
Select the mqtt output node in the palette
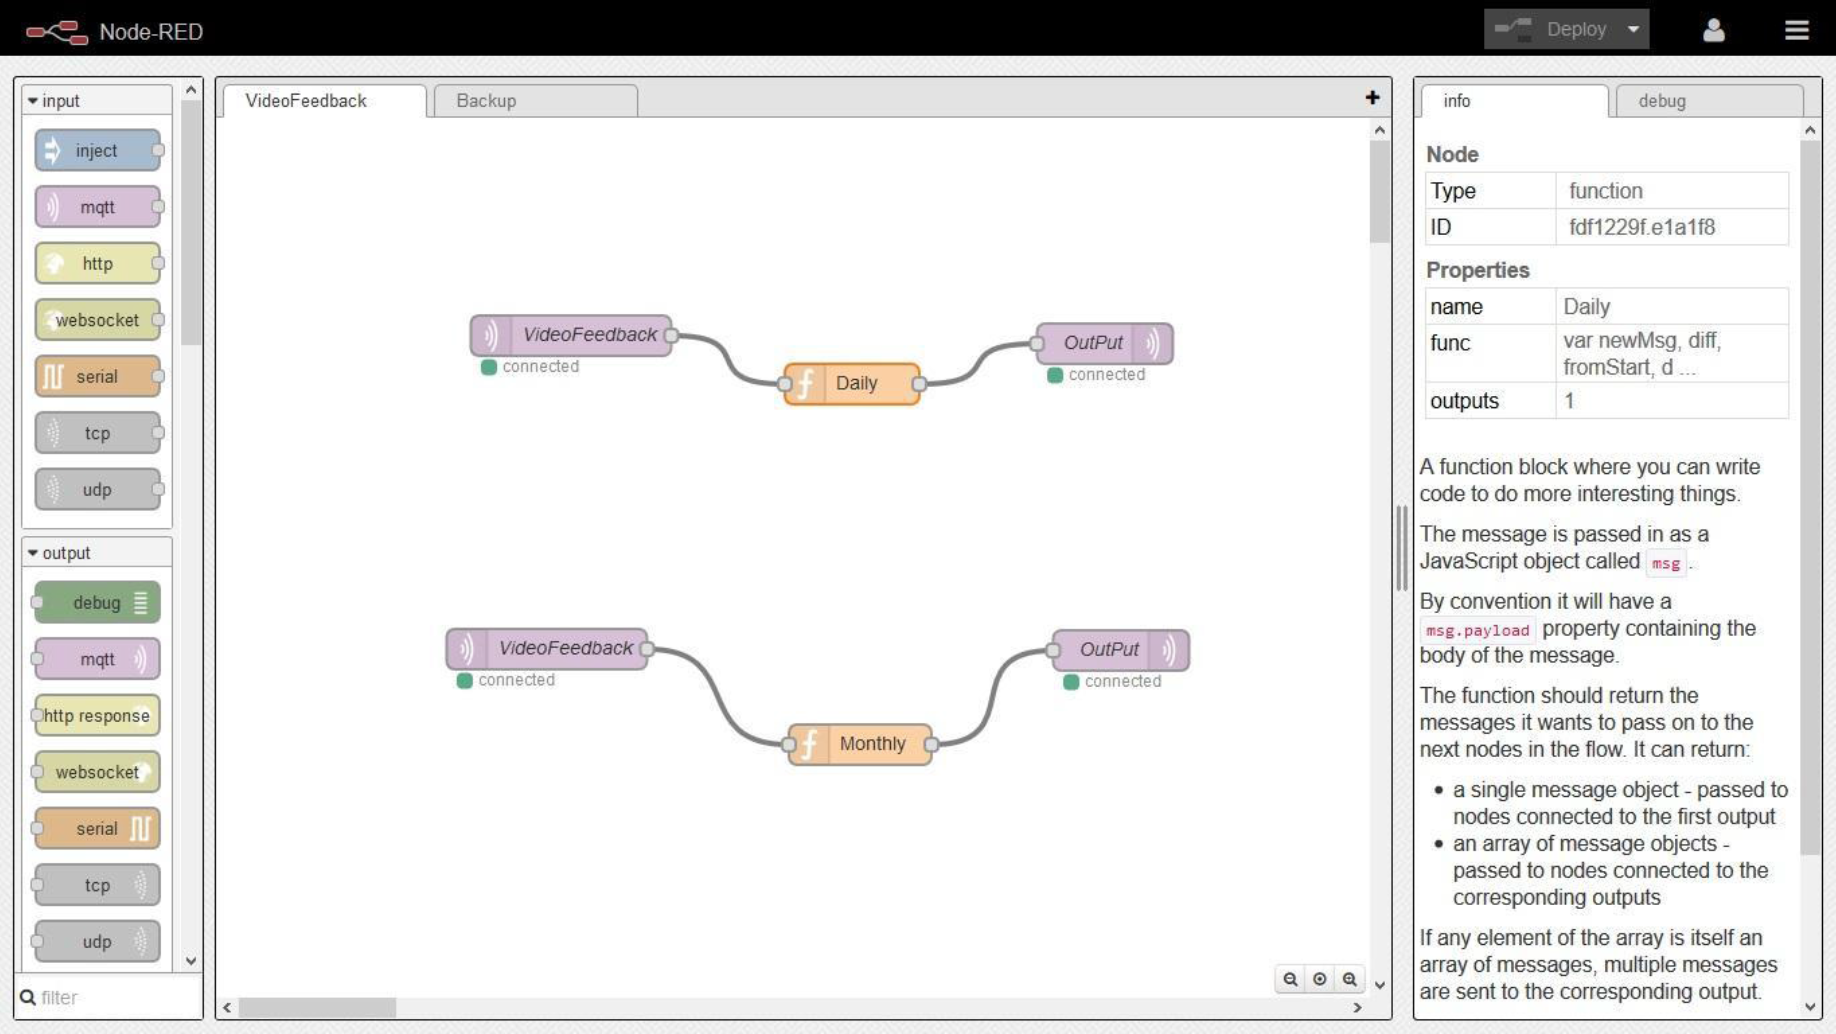(x=97, y=659)
